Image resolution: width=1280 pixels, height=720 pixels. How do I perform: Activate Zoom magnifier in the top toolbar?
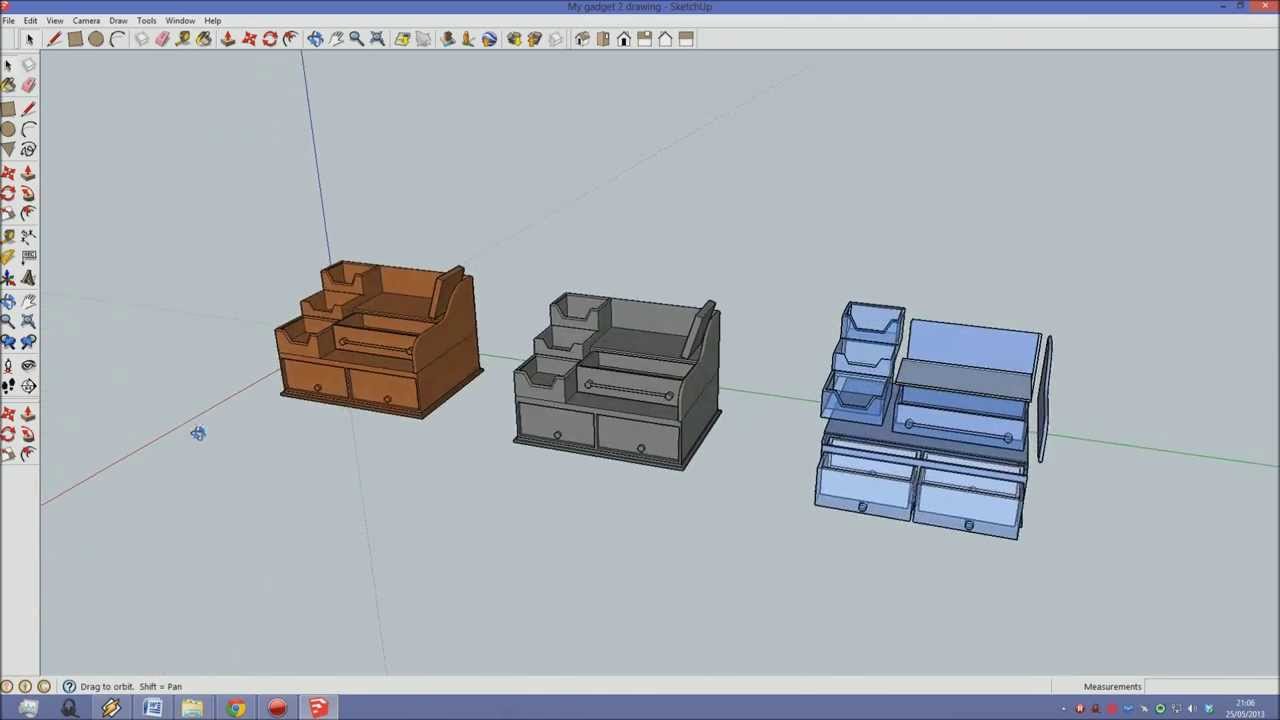(356, 39)
